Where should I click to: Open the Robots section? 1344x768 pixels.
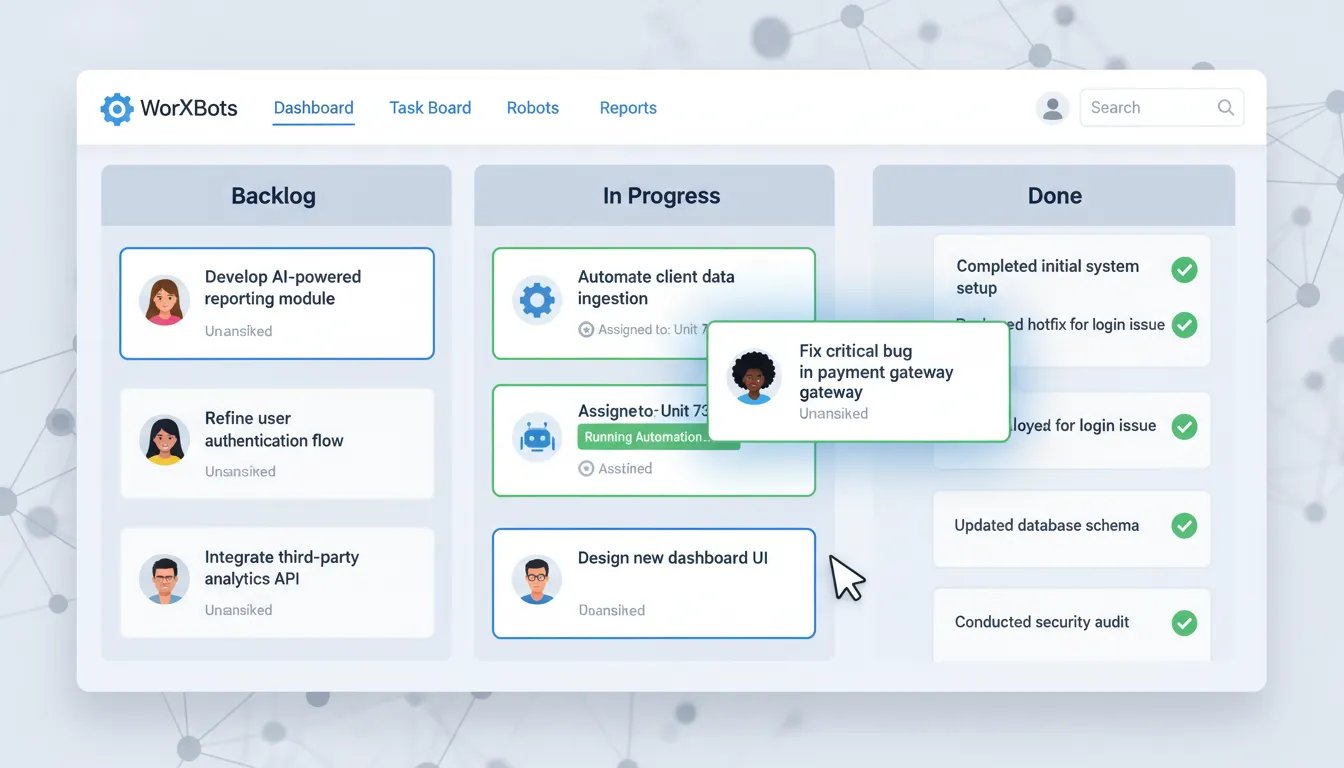532,107
